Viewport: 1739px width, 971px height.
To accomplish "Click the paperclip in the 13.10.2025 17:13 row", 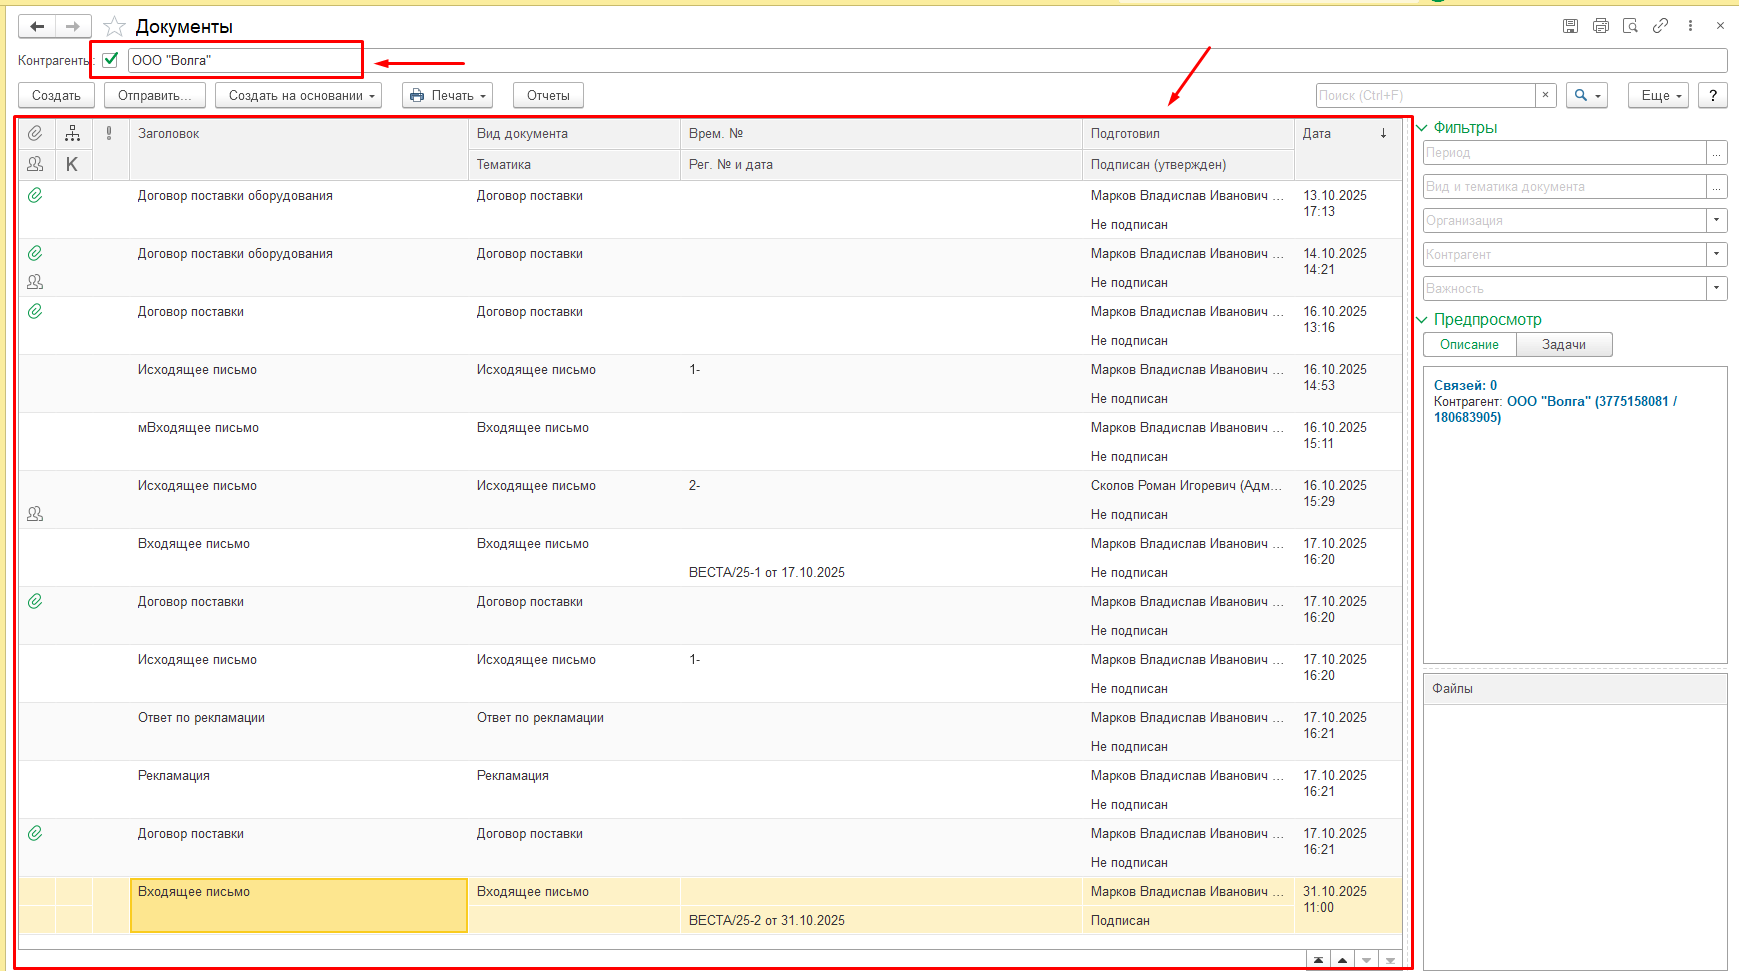I will pyautogui.click(x=35, y=195).
